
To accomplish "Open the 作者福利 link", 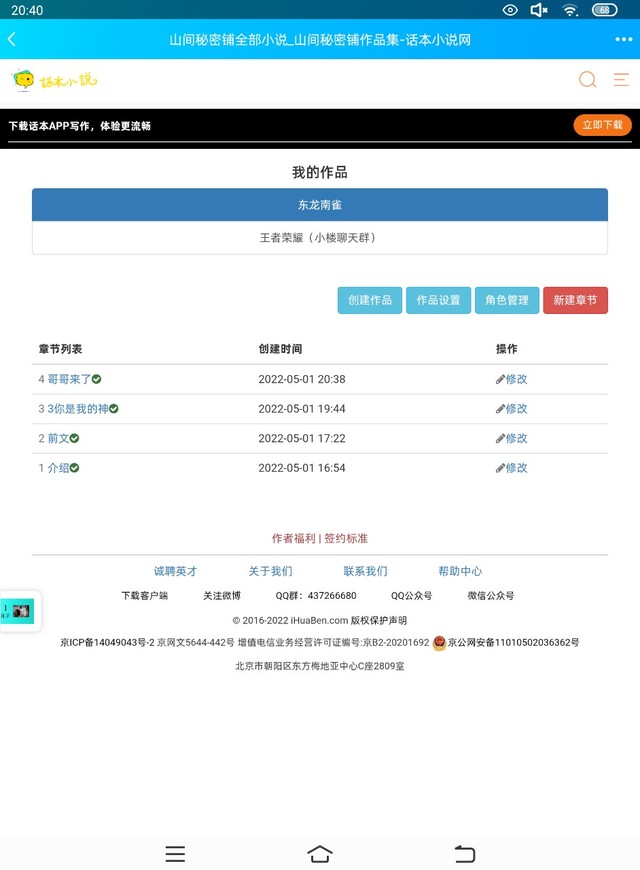I will (293, 538).
